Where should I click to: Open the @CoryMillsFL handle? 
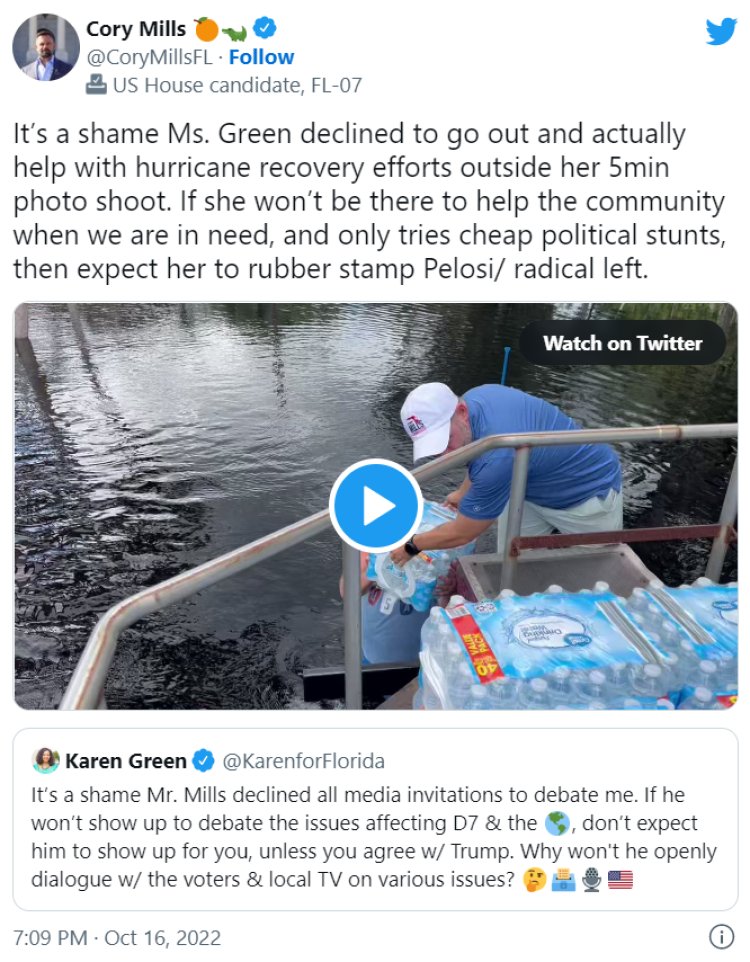[x=149, y=57]
